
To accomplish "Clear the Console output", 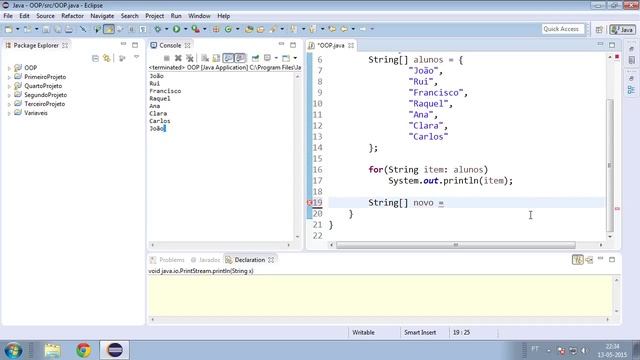I will point(205,58).
